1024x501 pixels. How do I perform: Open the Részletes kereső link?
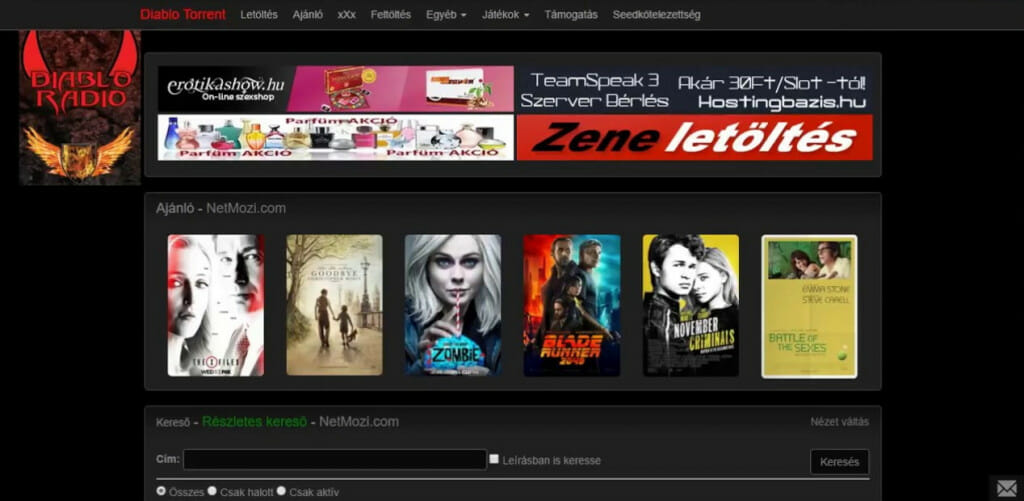(x=254, y=422)
